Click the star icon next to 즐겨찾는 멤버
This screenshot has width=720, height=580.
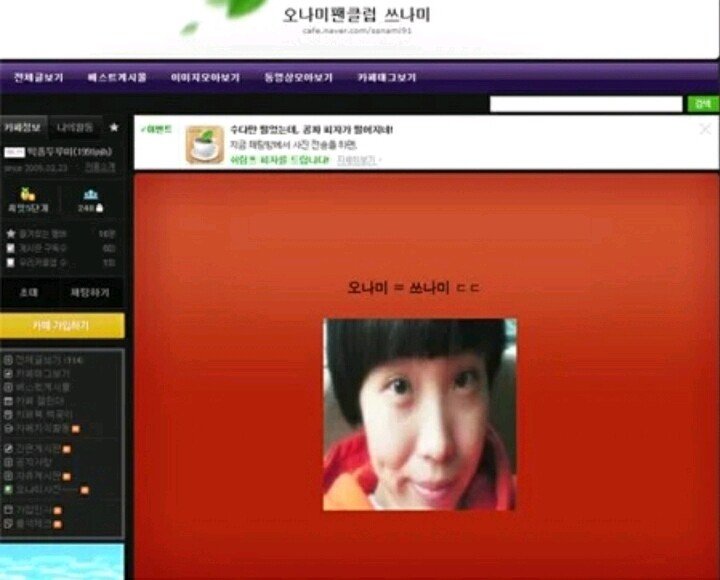(11, 234)
